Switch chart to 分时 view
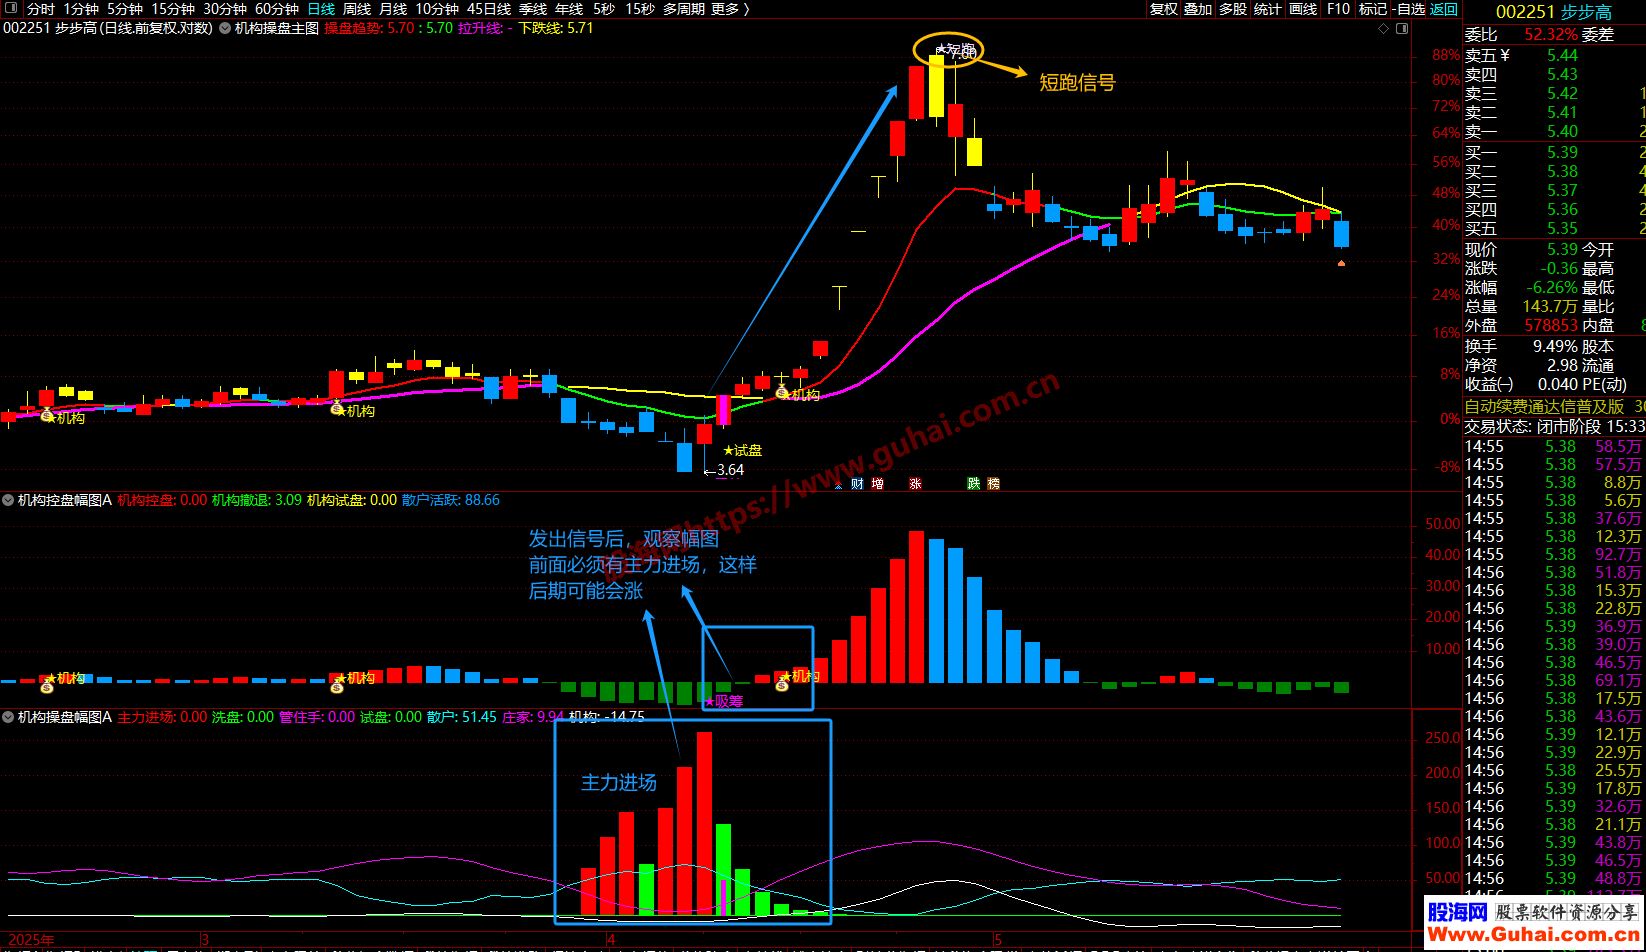This screenshot has height=952, width=1646. (41, 9)
